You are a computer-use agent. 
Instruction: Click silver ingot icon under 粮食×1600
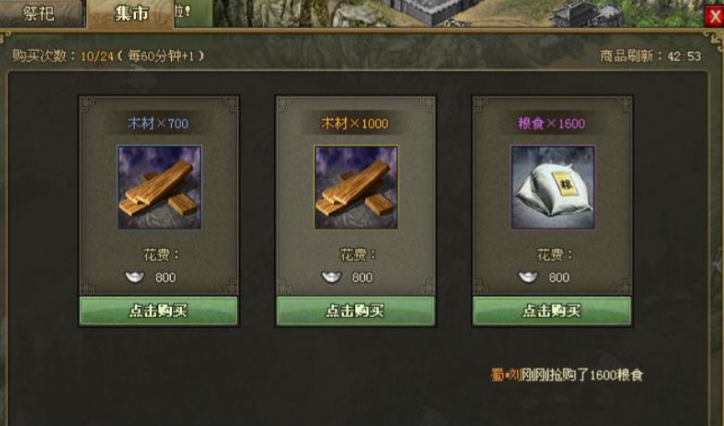(528, 277)
